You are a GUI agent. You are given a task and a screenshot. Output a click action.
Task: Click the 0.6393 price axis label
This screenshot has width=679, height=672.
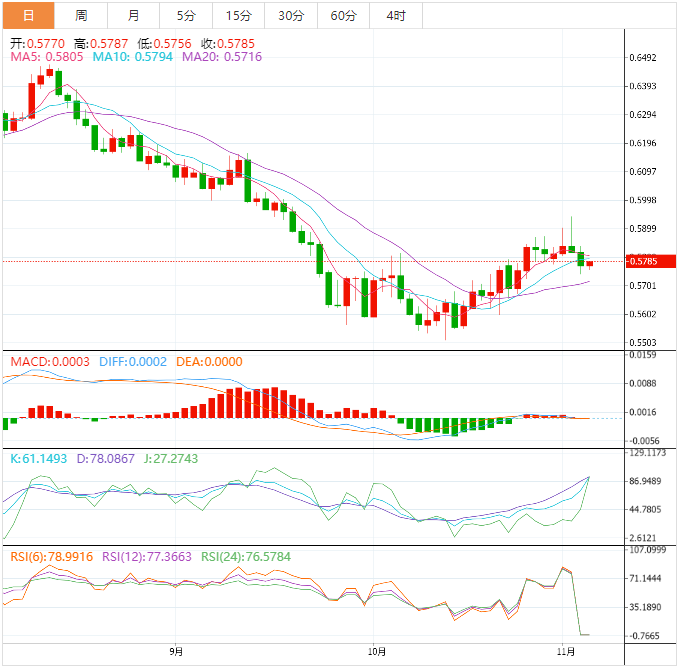(643, 86)
